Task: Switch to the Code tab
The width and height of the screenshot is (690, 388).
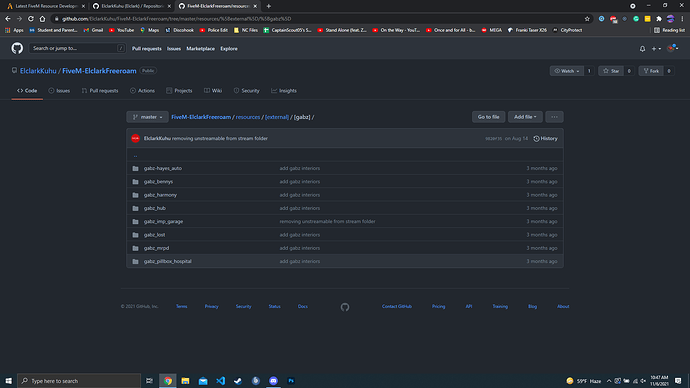Action: (27, 91)
